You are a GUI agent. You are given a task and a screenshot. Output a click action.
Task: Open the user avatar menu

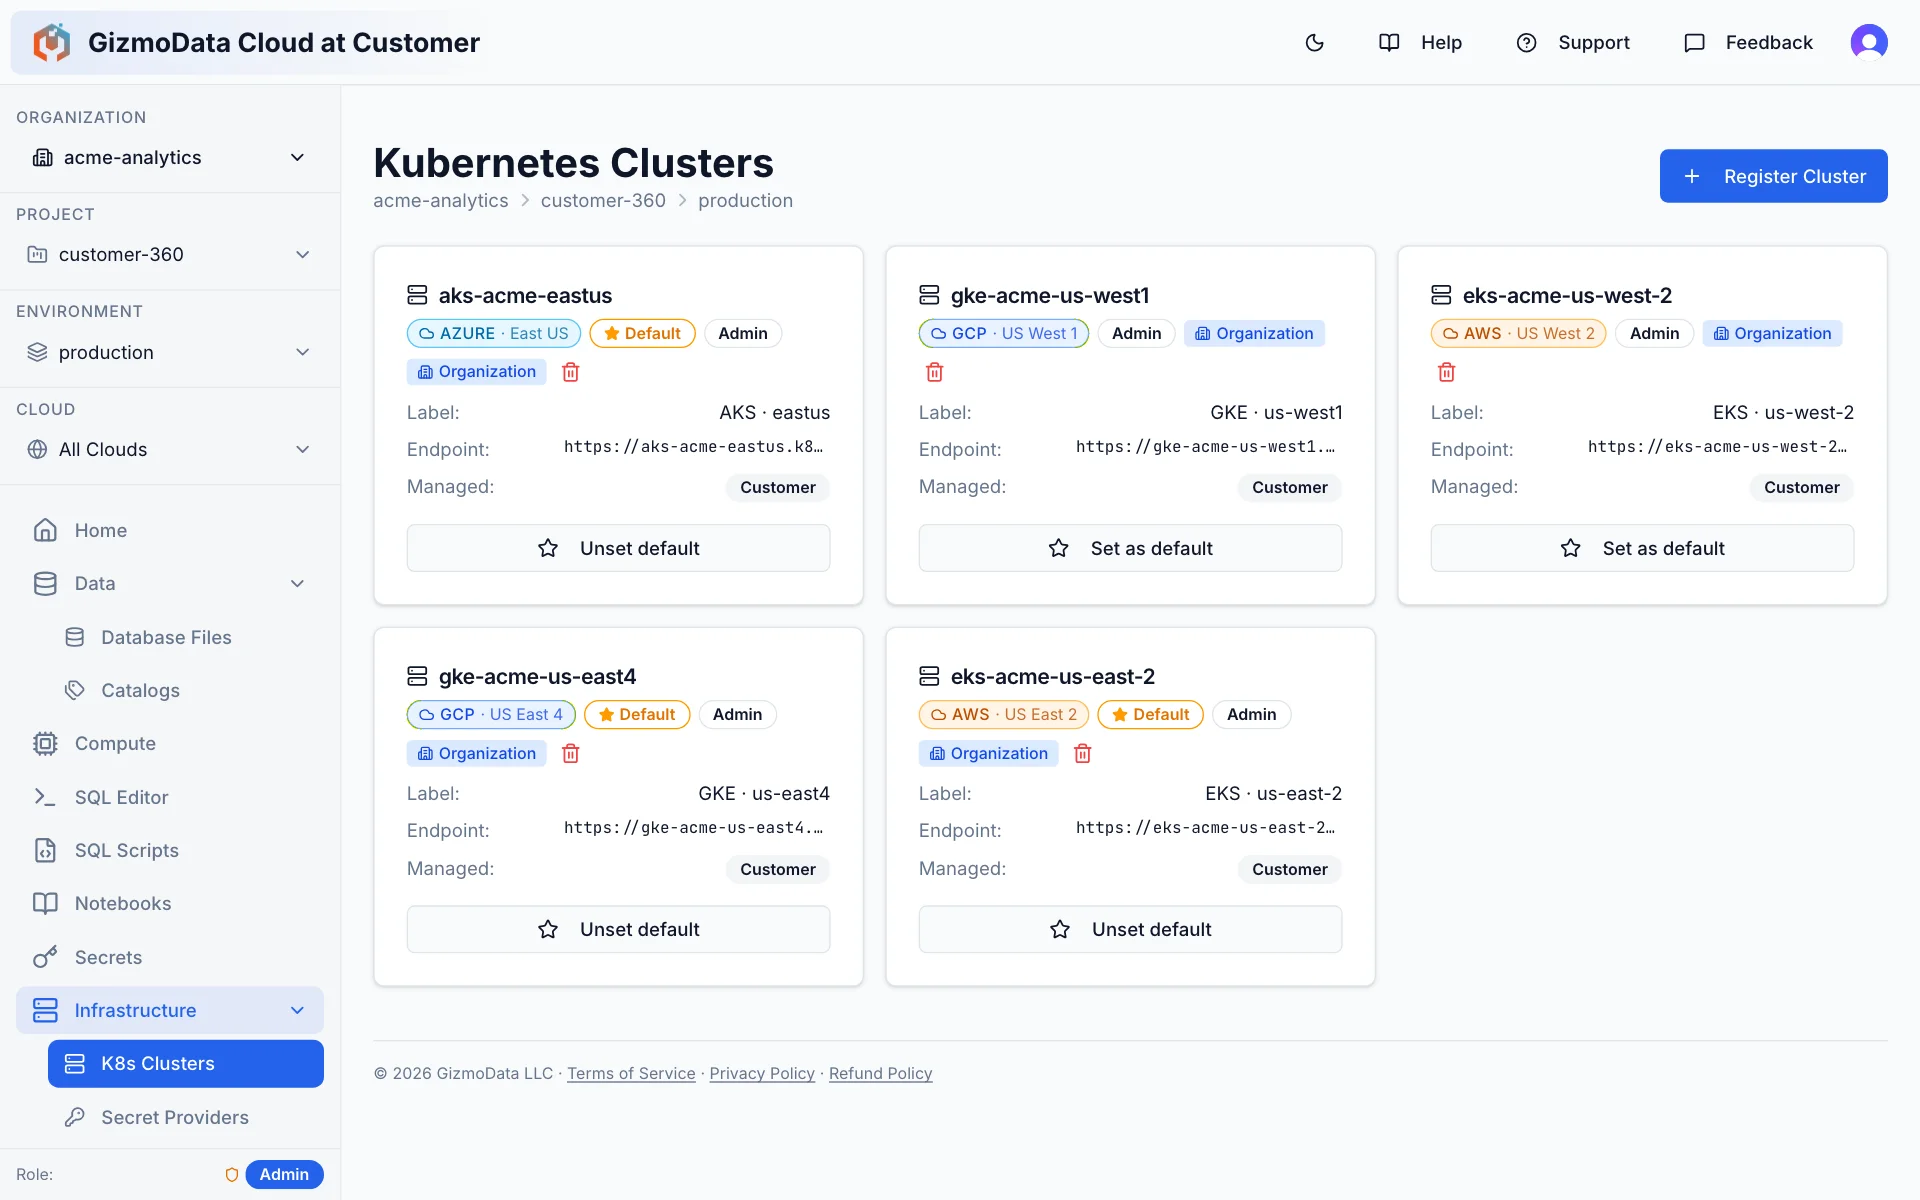point(1868,42)
